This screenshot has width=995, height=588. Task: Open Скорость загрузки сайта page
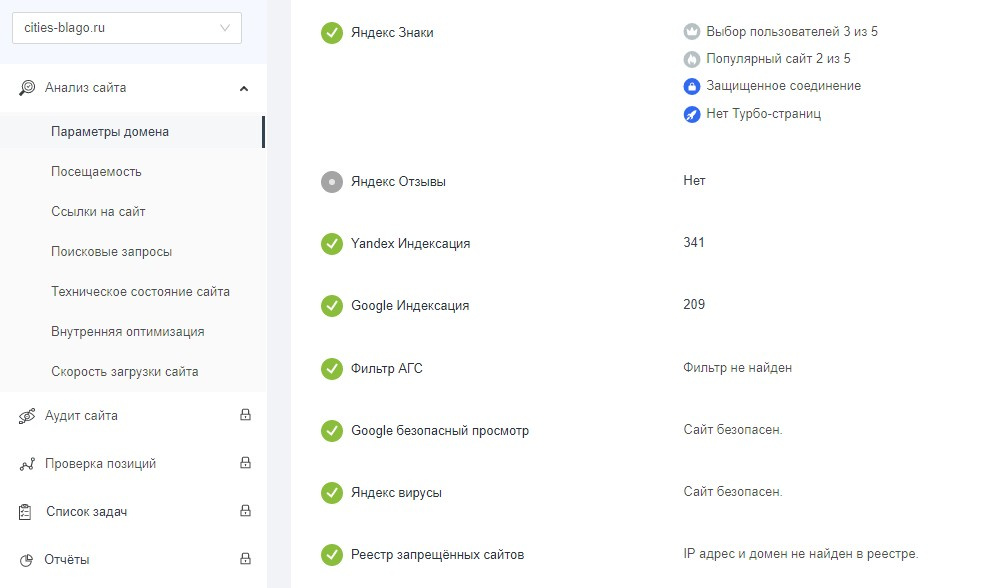pos(124,372)
